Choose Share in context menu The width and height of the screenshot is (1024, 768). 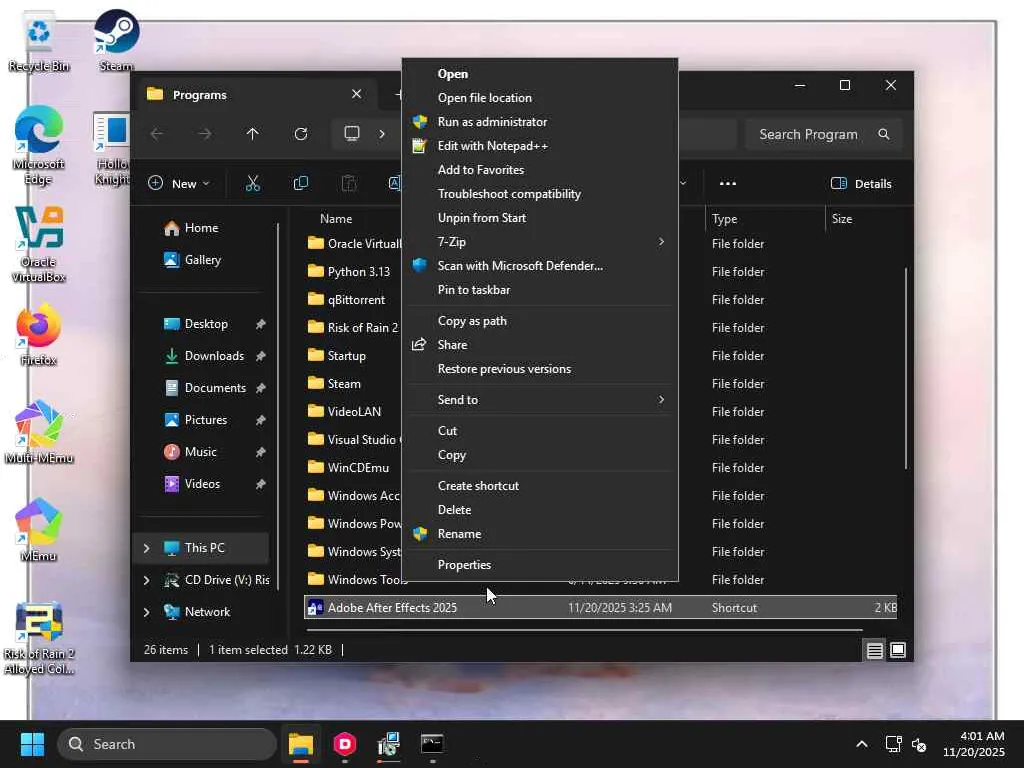coord(541,345)
